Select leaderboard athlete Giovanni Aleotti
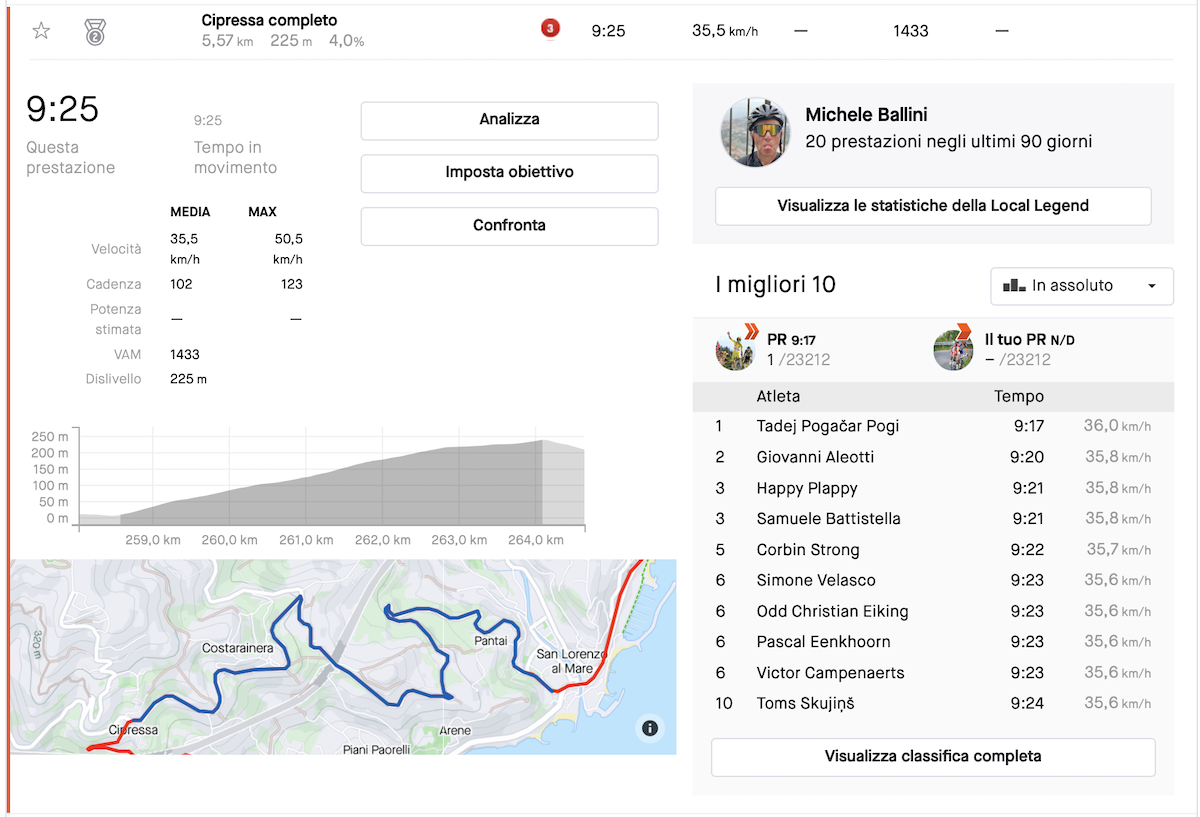1200x817 pixels. point(815,457)
